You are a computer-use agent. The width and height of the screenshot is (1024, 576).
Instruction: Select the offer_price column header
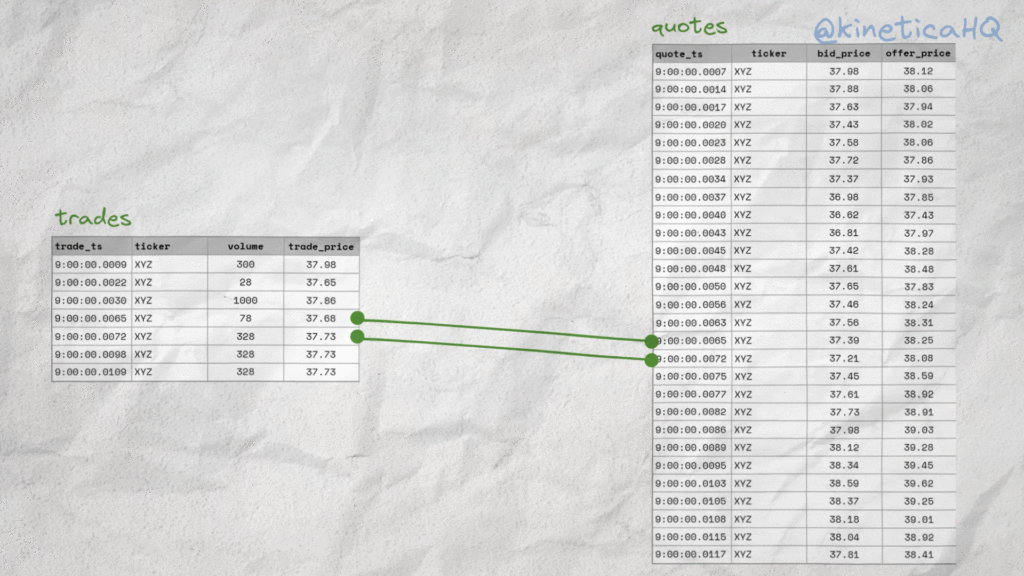click(917, 54)
